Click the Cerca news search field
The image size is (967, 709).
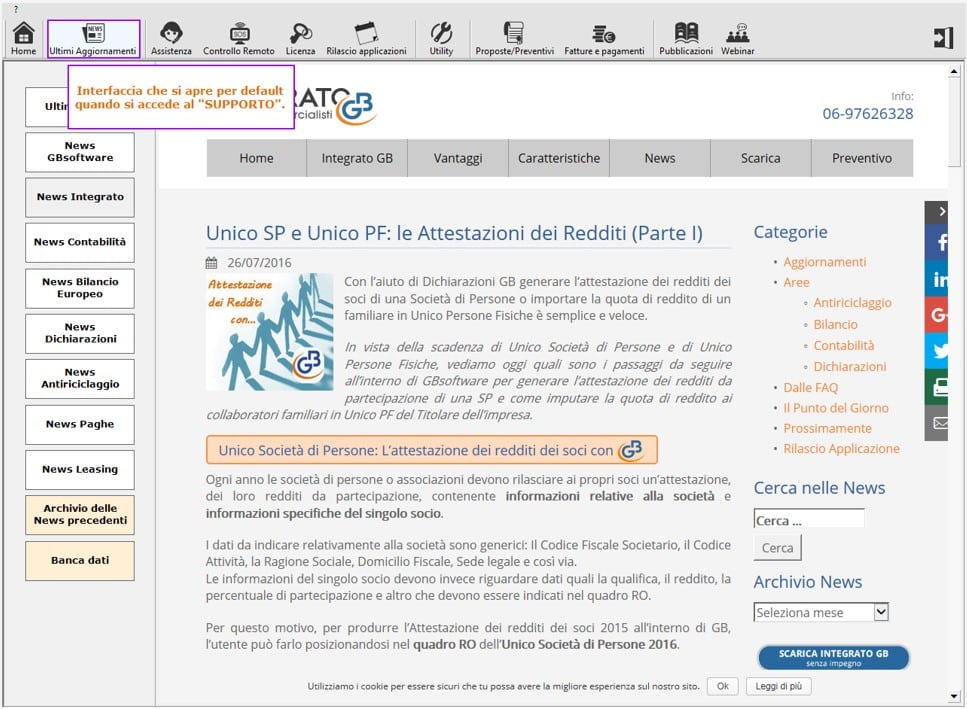809,520
